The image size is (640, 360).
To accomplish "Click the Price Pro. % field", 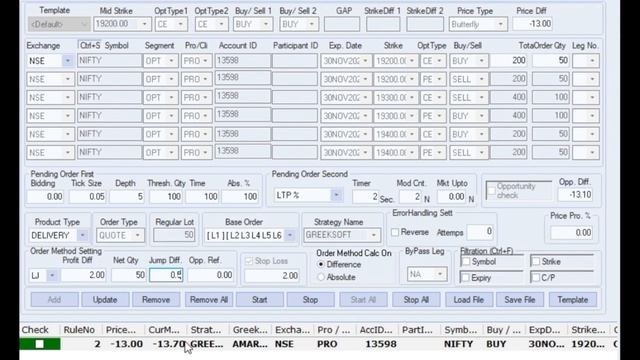I will [571, 233].
